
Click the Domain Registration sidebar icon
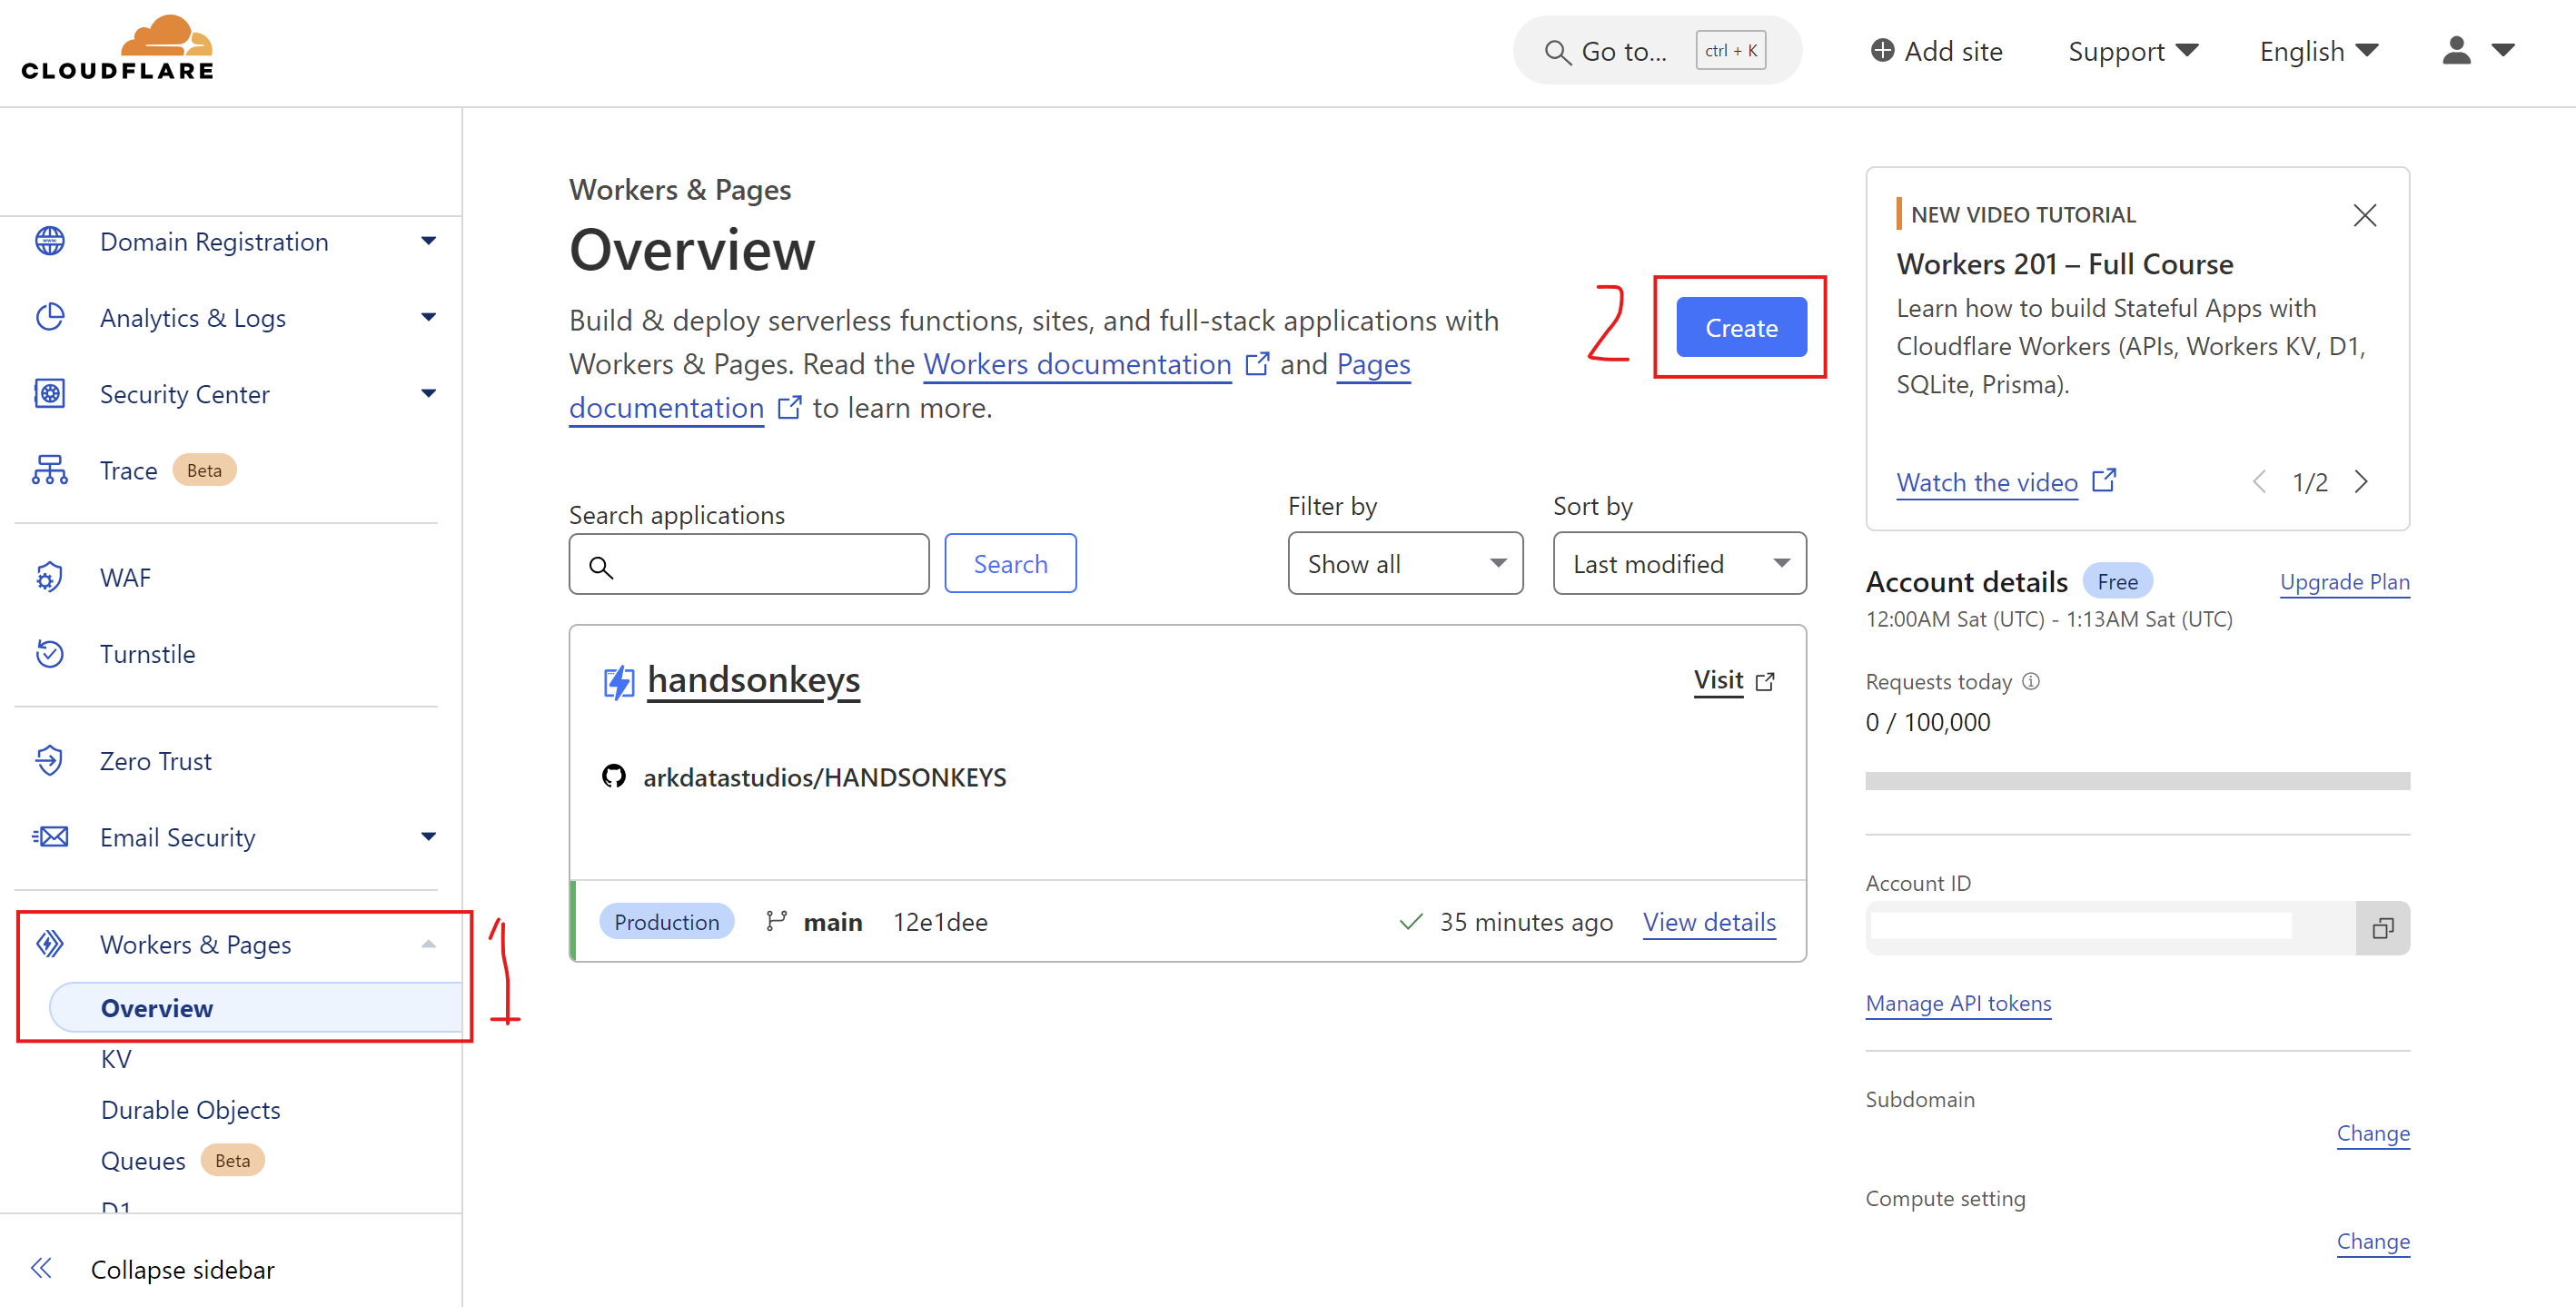(49, 240)
